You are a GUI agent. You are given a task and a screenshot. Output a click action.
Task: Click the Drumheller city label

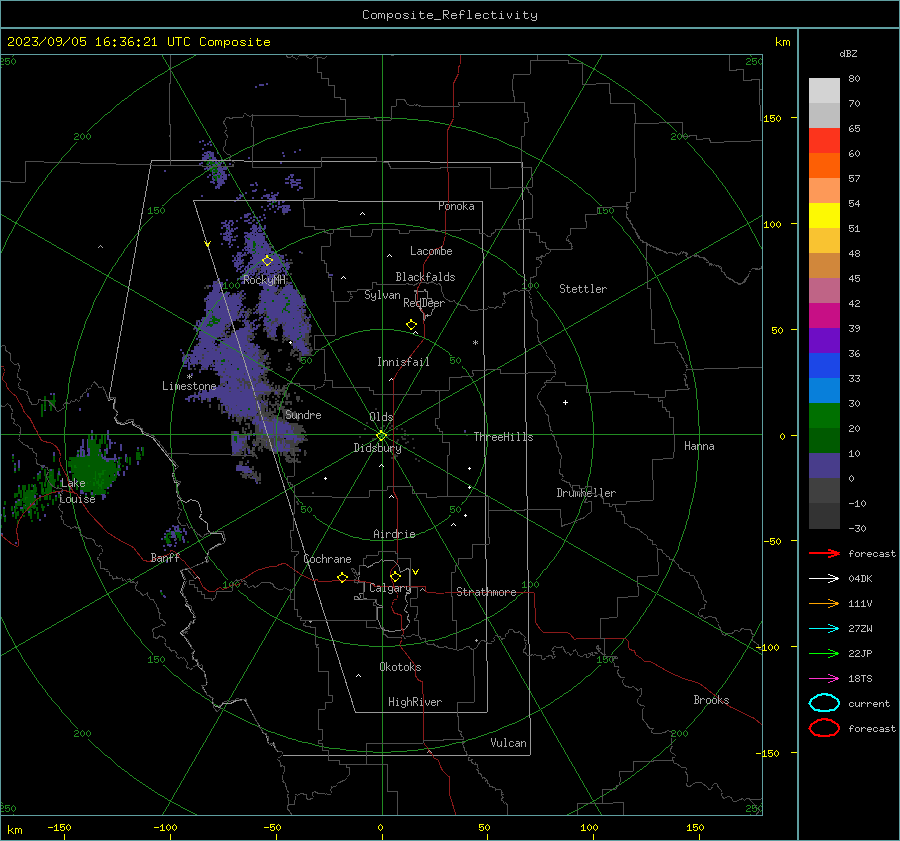coord(586,493)
